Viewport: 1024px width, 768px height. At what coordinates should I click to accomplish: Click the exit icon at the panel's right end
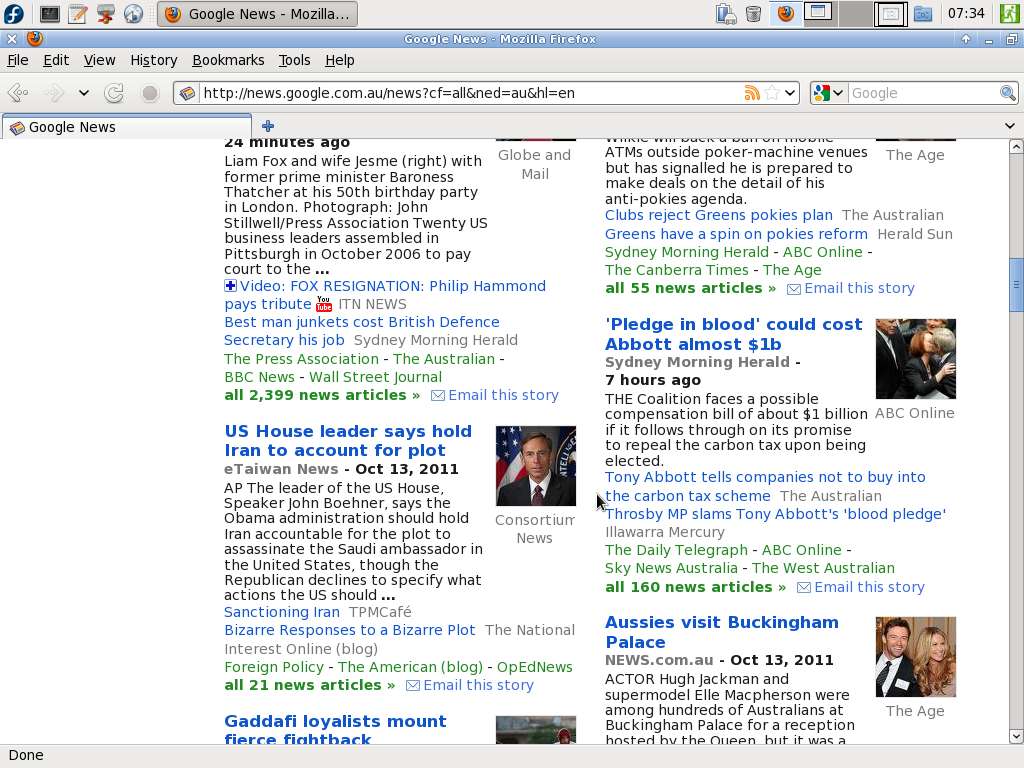1009,14
